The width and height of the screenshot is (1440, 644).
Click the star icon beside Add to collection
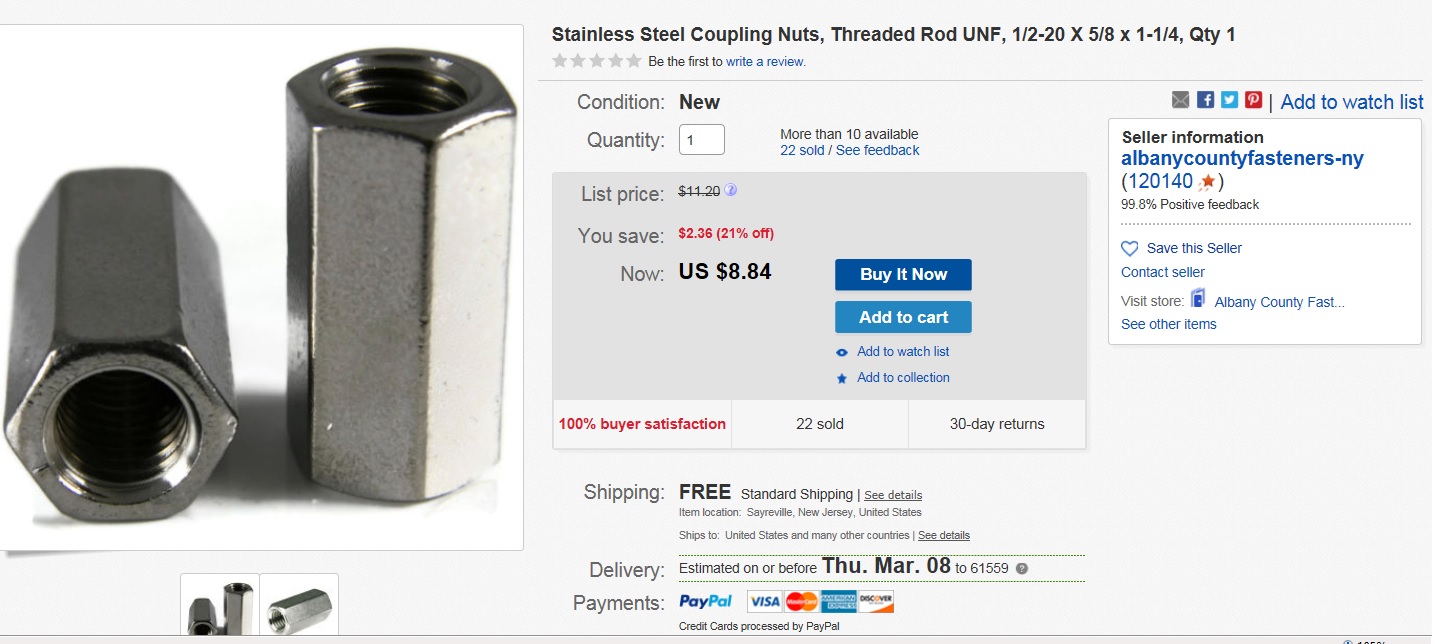pos(842,378)
